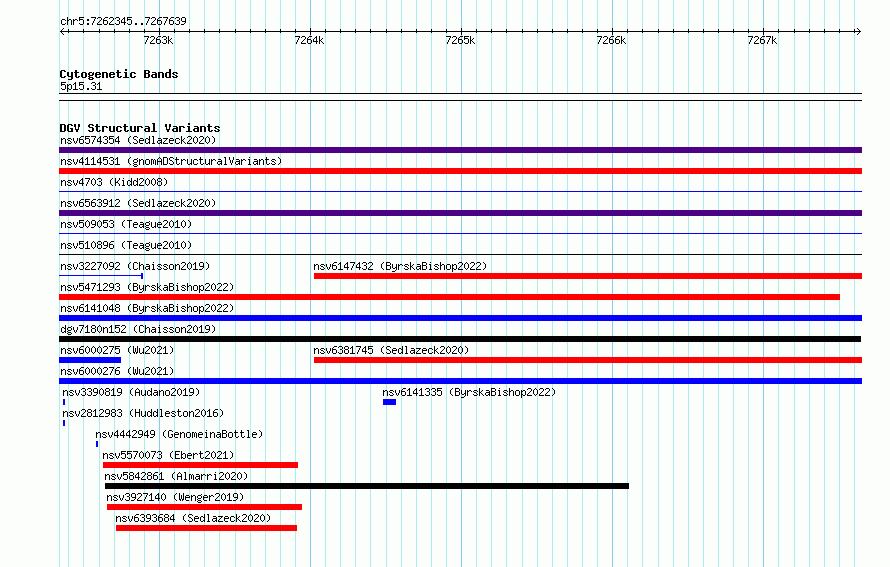Select the red bar under nsv5570073
890x567 pixels.
tap(200, 465)
